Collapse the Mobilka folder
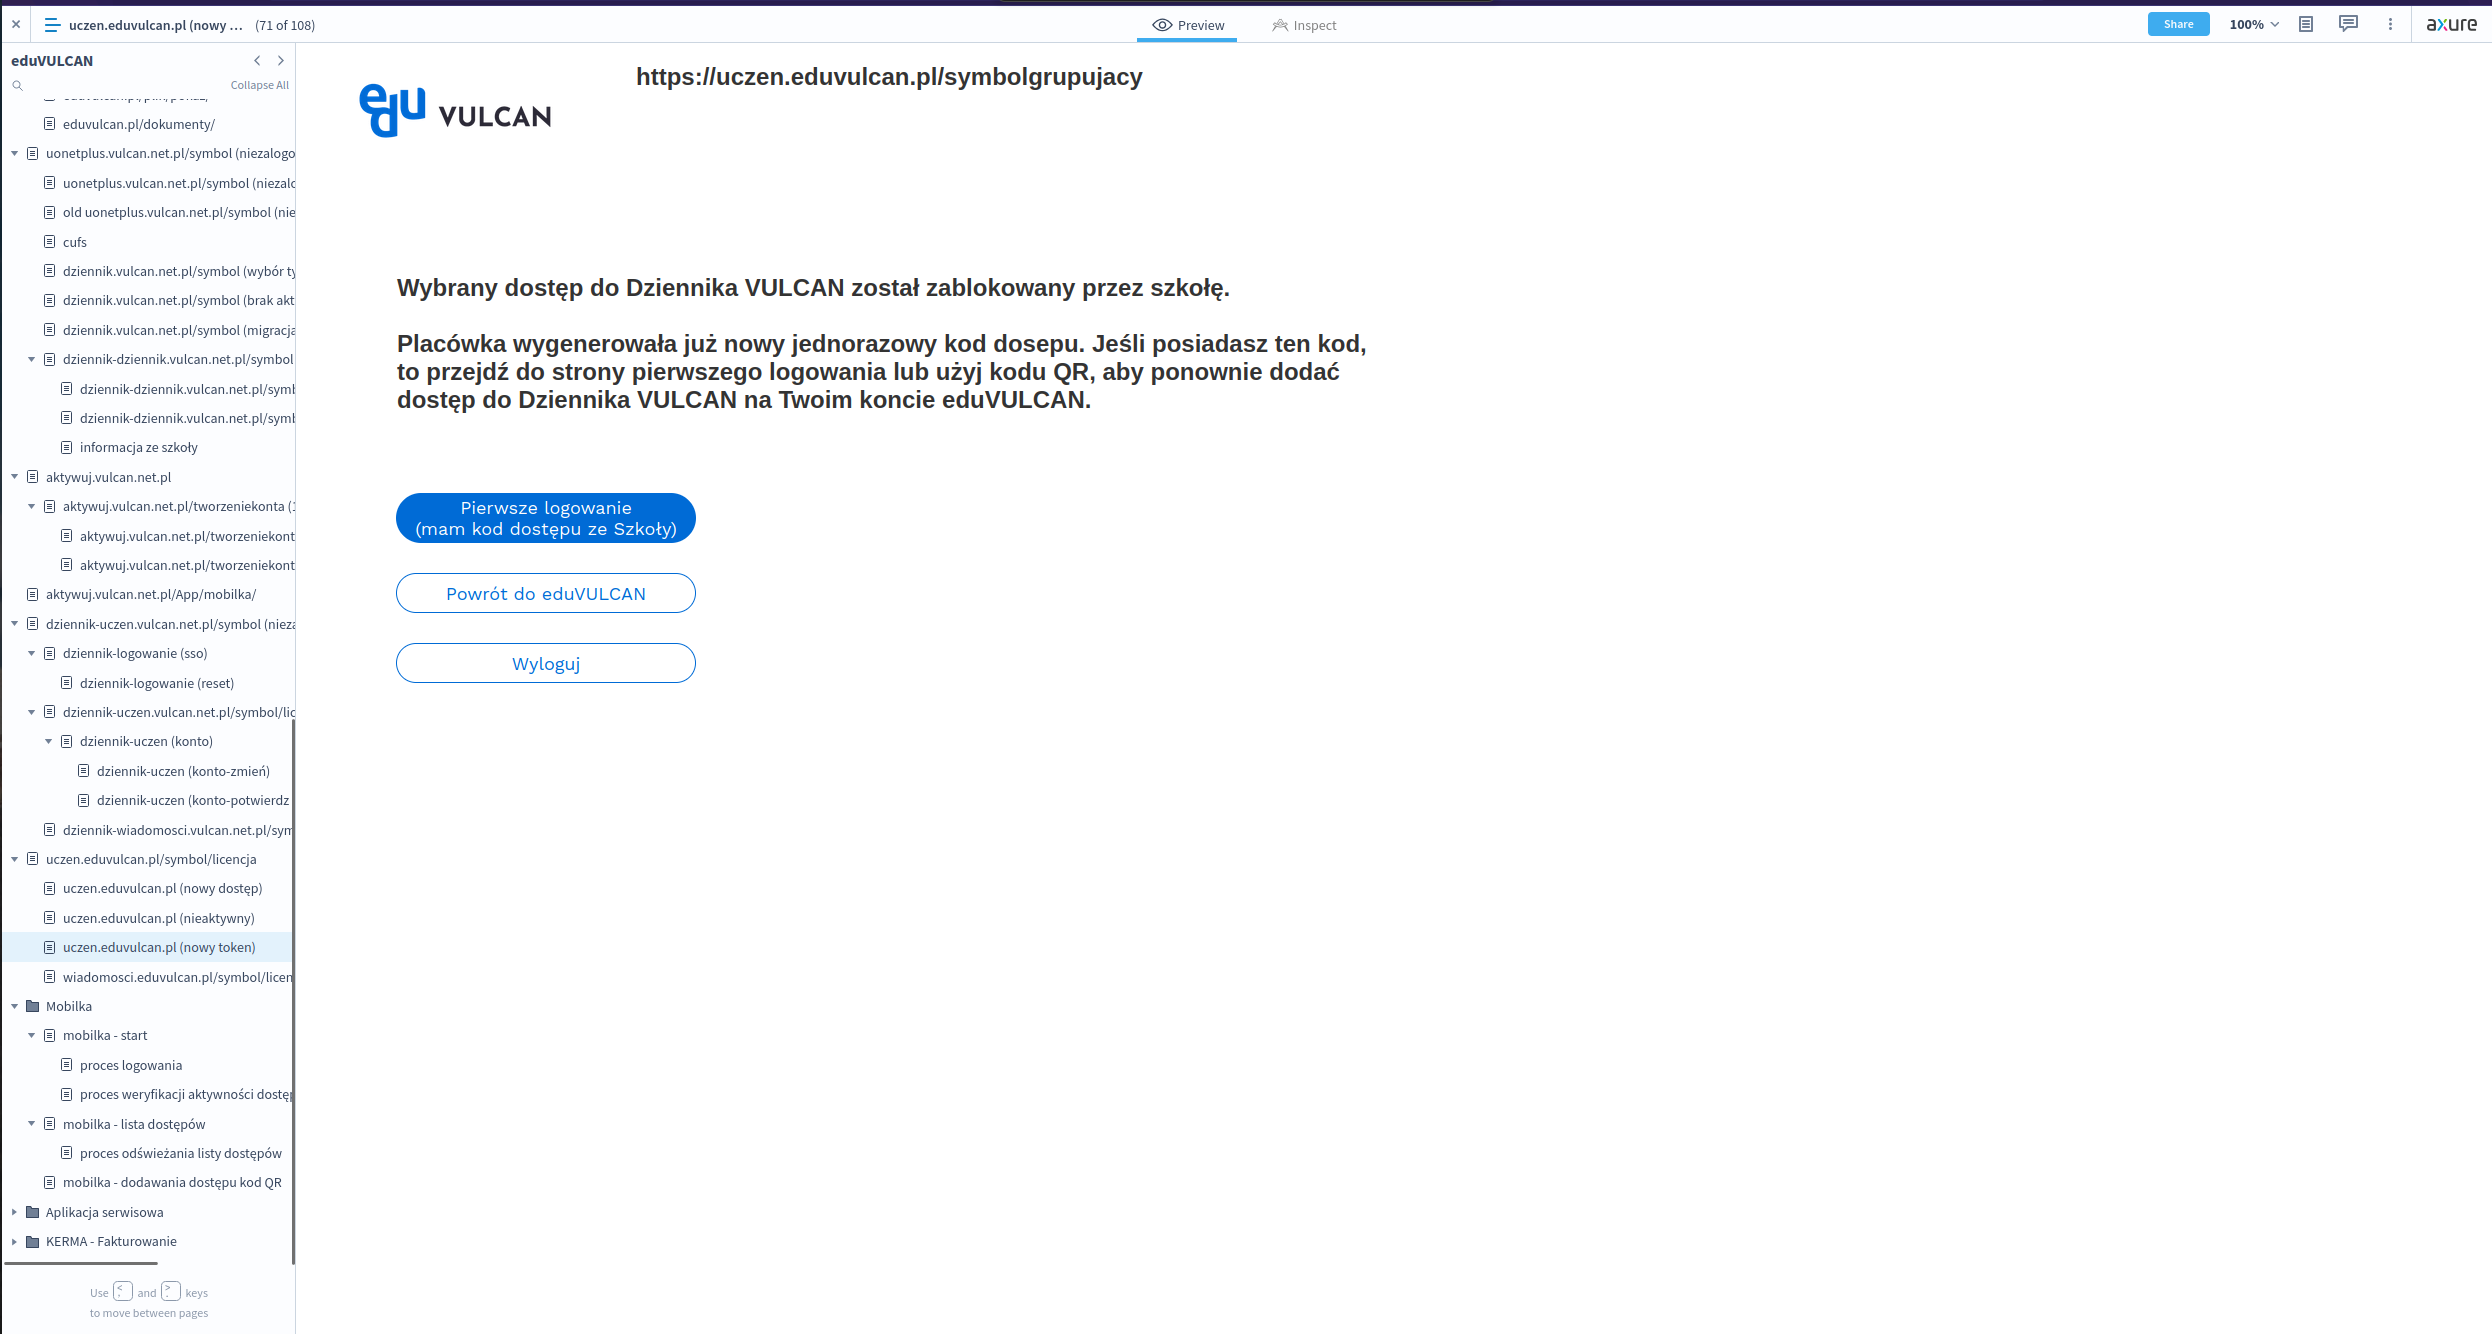 coord(15,1007)
